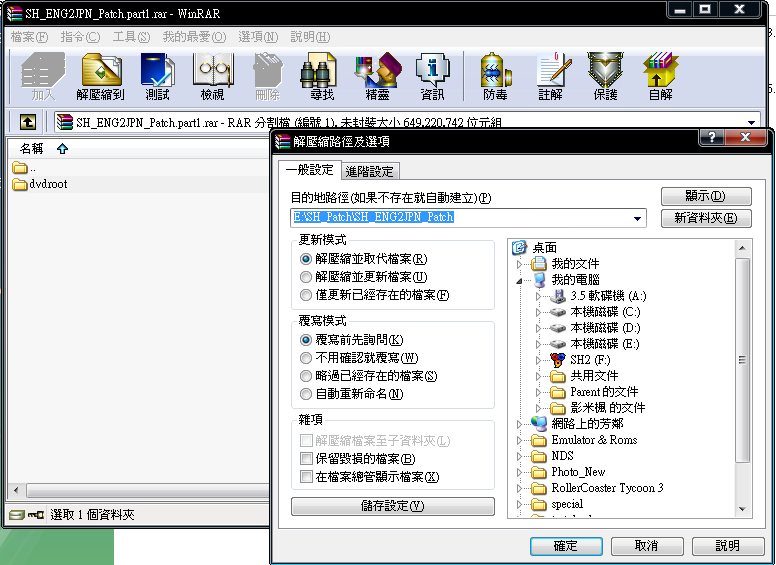Viewport: 776px width, 565px height.
Task: Switch to 一般設定 tab
Action: pos(310,170)
